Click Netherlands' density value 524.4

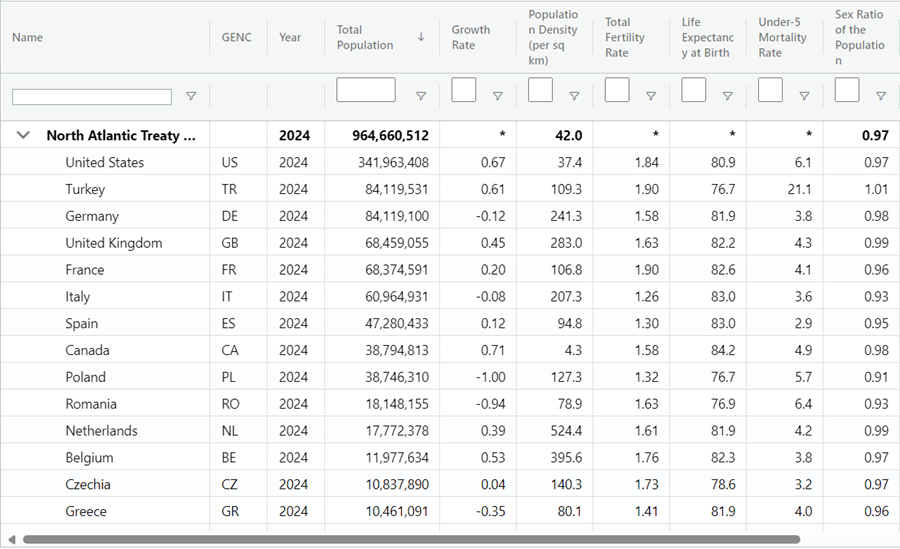click(566, 431)
